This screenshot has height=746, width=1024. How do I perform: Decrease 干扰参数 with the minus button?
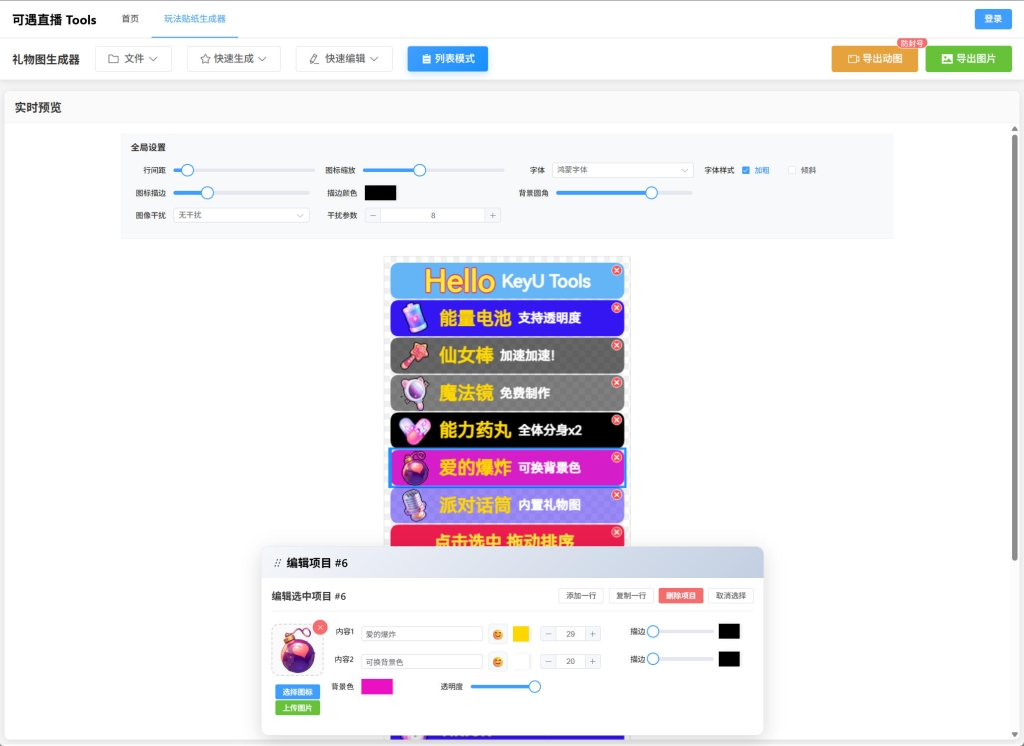373,215
